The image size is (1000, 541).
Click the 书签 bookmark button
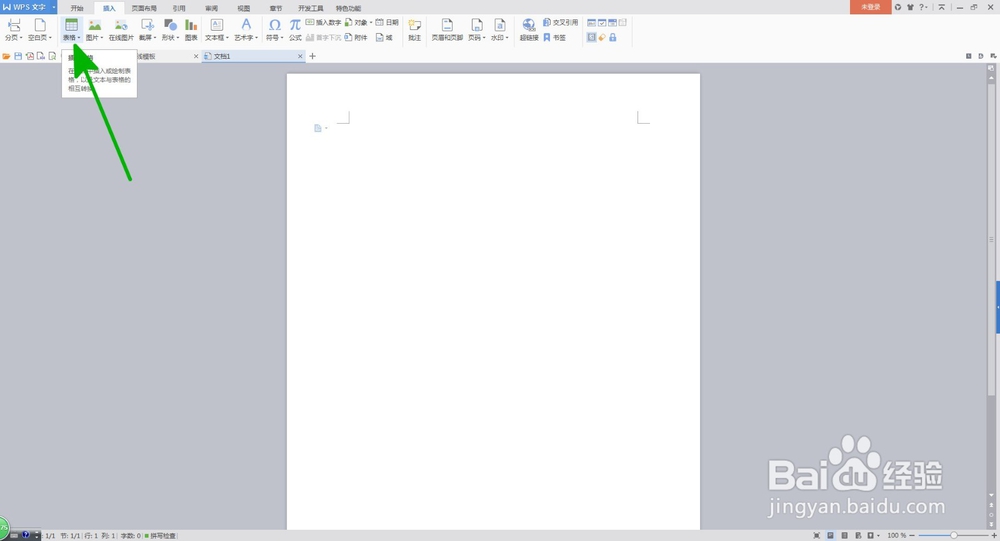pyautogui.click(x=555, y=38)
